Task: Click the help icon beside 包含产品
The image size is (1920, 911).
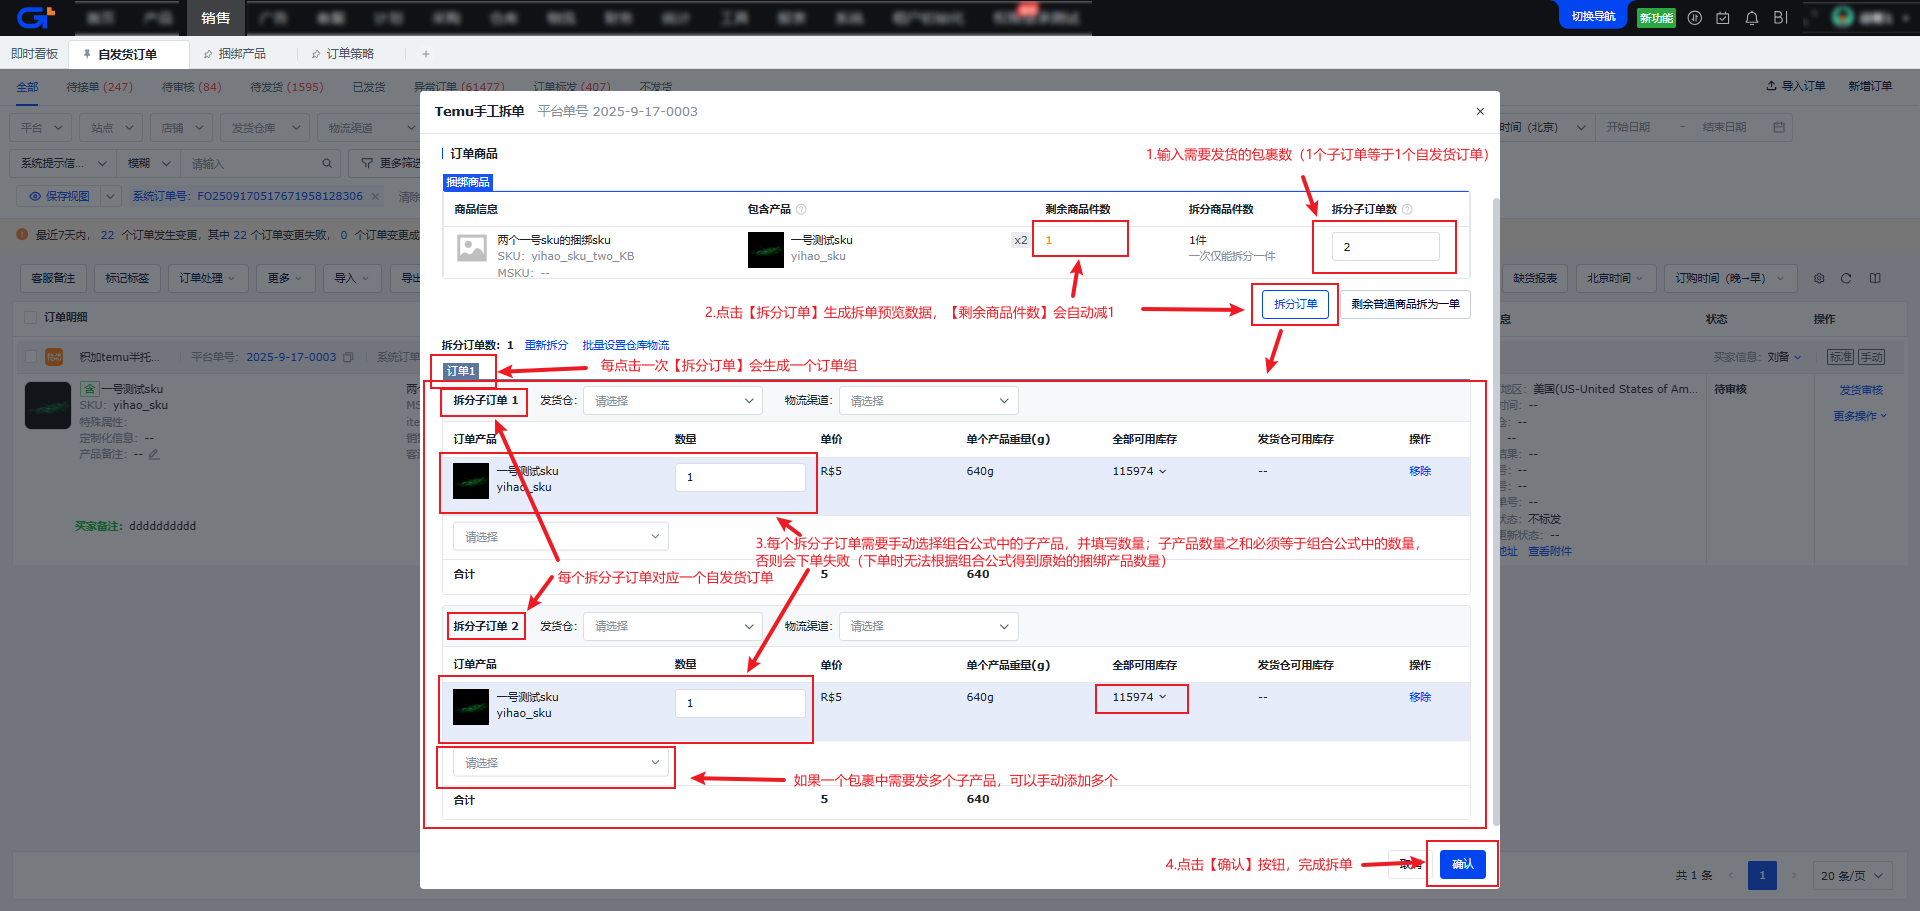Action: point(801,209)
